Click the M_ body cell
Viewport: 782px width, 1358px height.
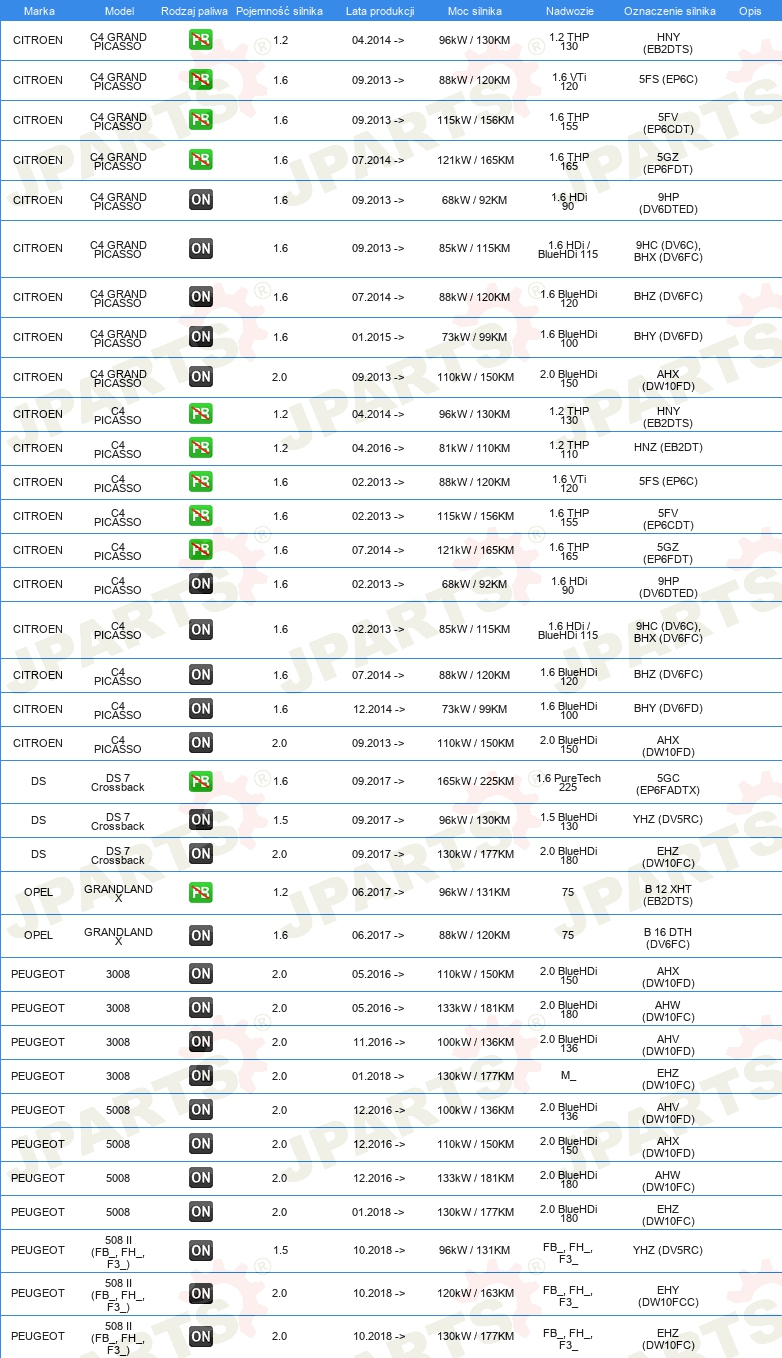pos(569,1076)
